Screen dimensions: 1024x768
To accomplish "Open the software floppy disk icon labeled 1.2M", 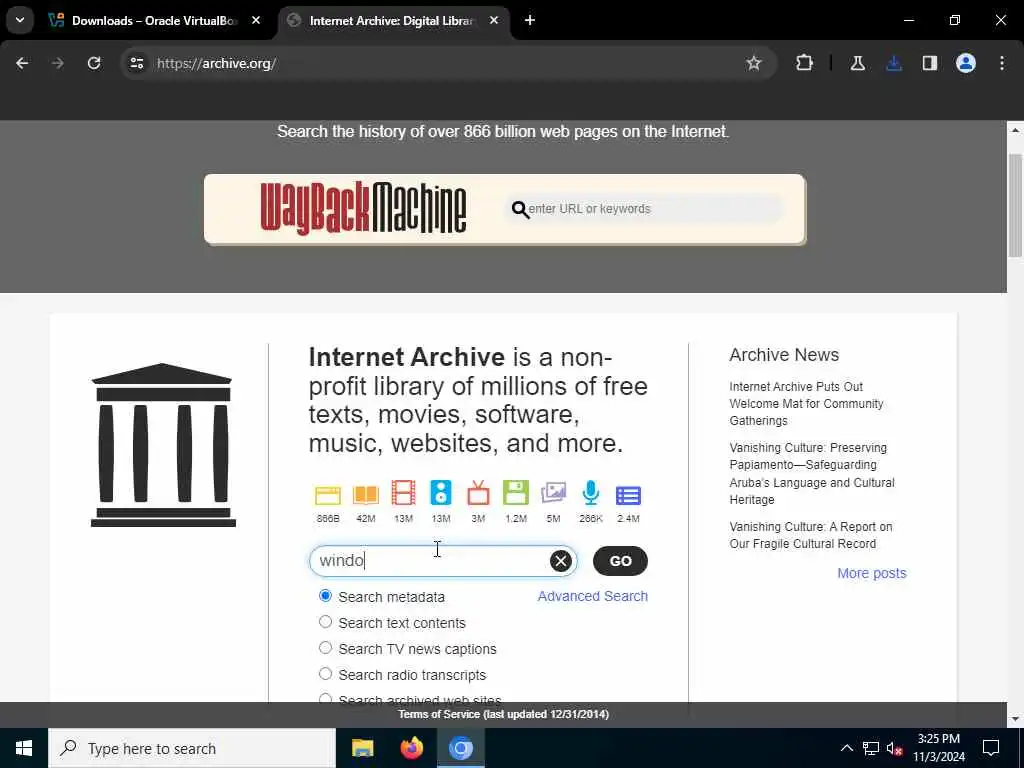I will pos(516,493).
